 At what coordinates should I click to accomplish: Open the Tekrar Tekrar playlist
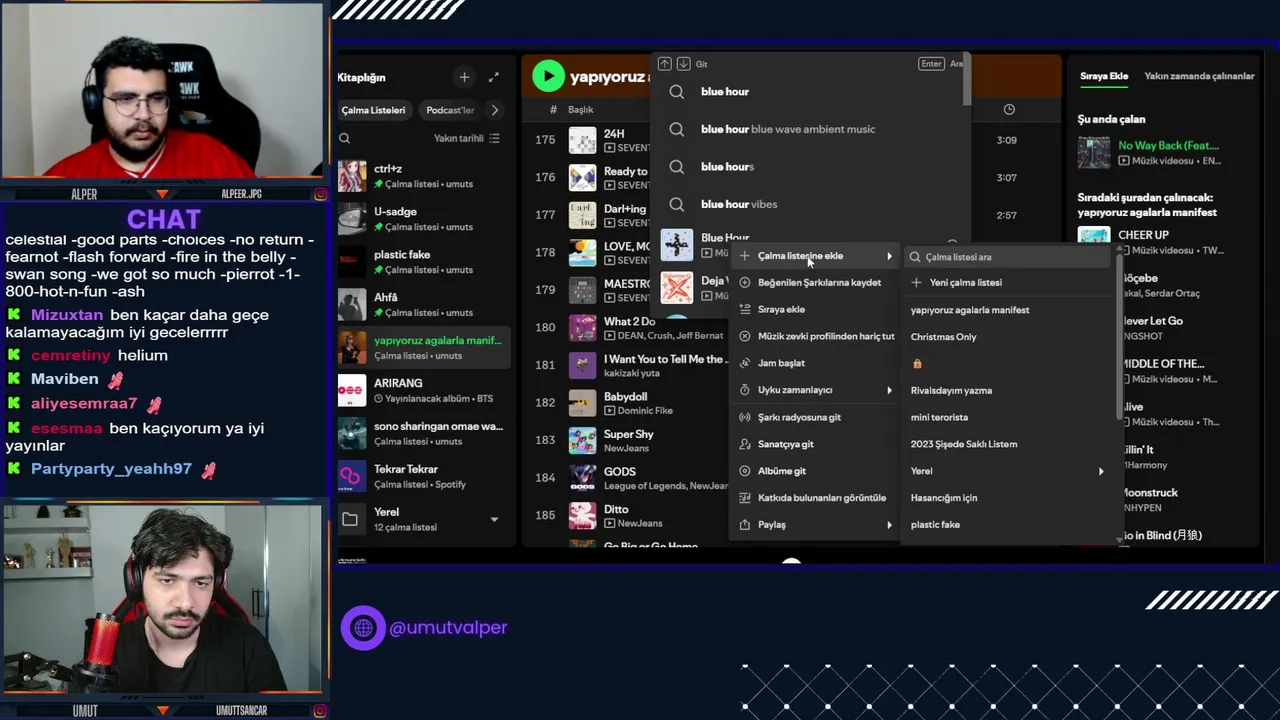(424, 476)
